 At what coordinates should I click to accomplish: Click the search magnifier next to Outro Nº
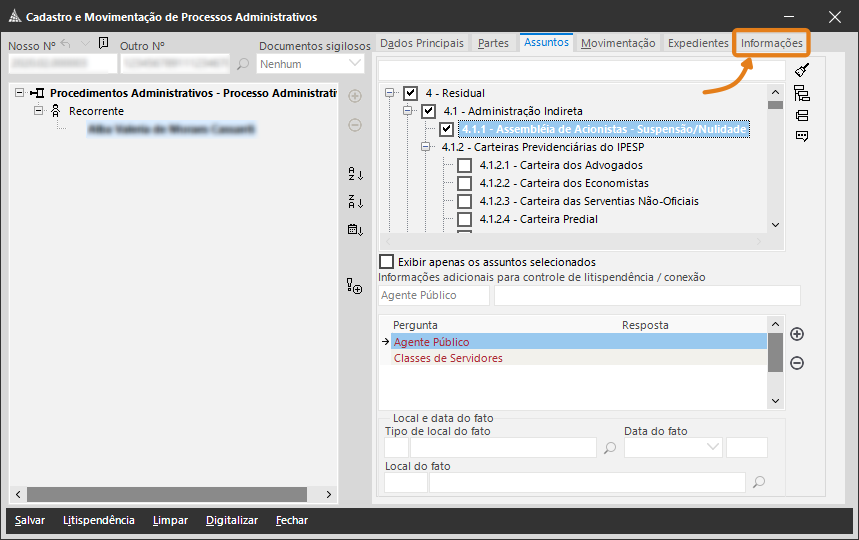coord(243,64)
